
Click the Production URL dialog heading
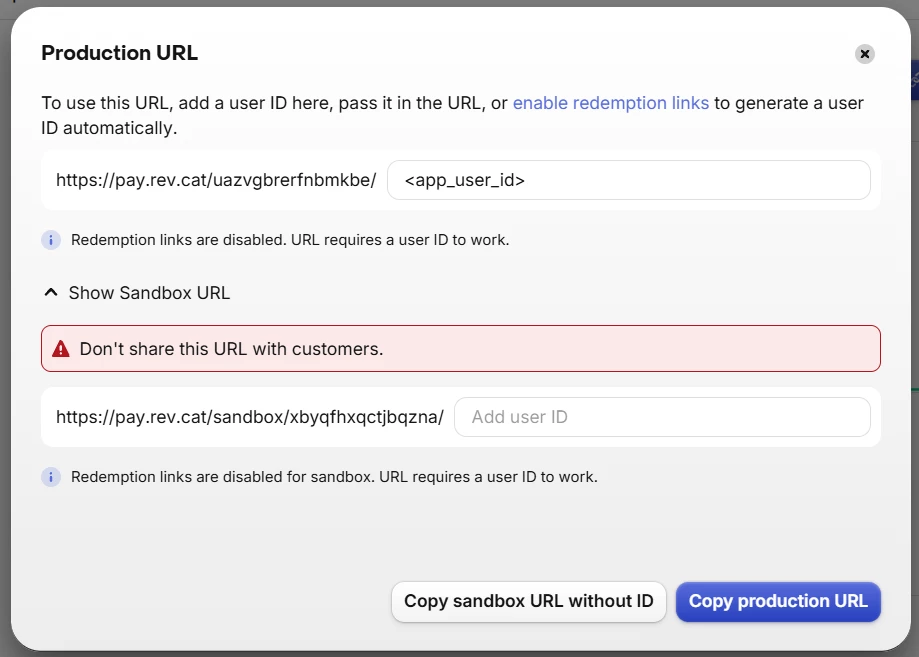[119, 54]
